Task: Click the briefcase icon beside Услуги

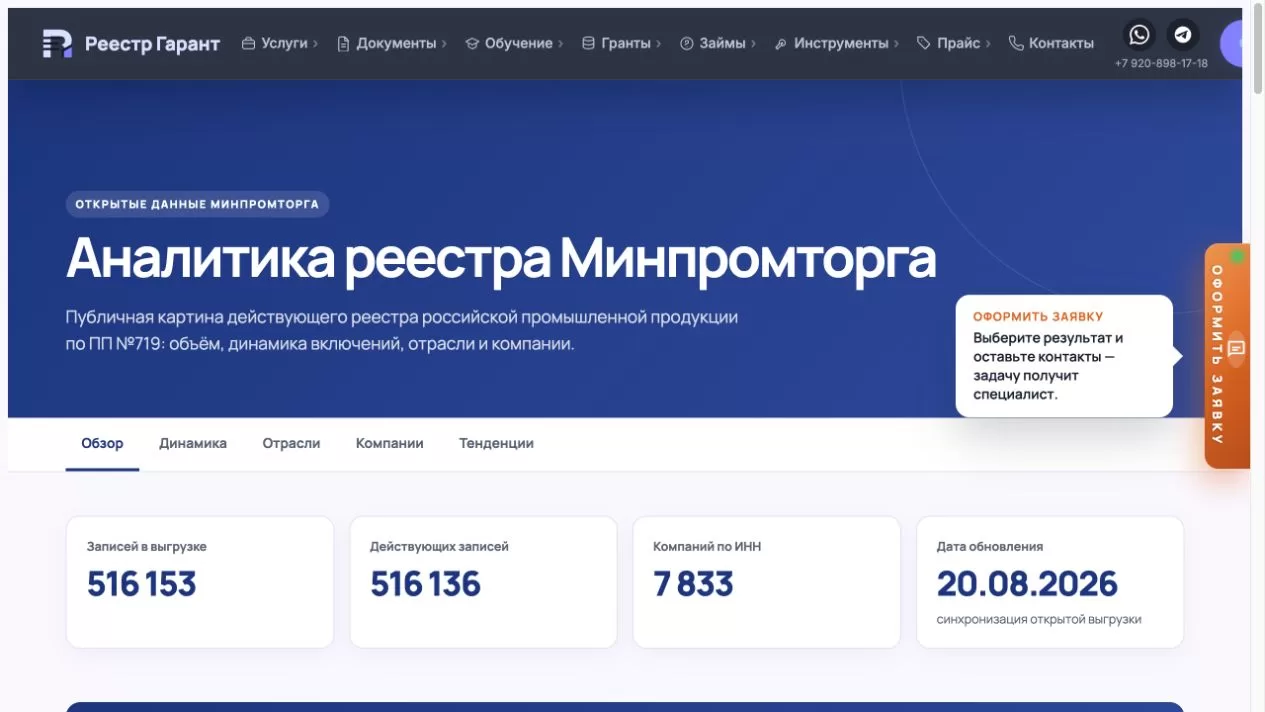Action: tap(249, 44)
